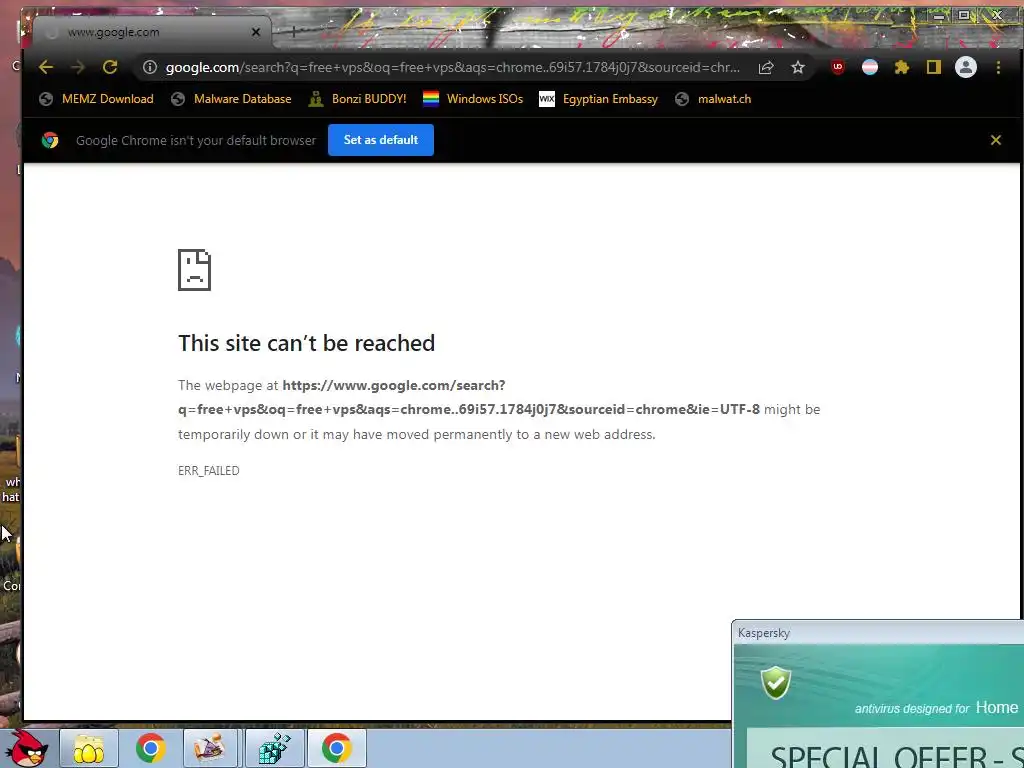
Task: Maximize the Chrome window
Action: [x=964, y=15]
